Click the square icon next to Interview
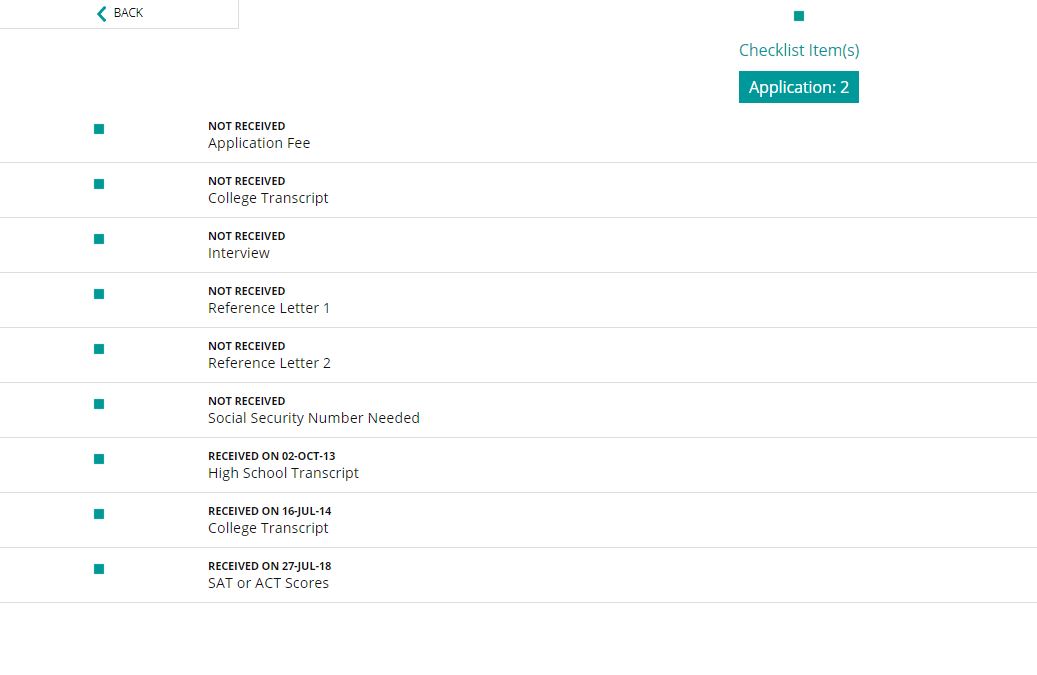 99,239
